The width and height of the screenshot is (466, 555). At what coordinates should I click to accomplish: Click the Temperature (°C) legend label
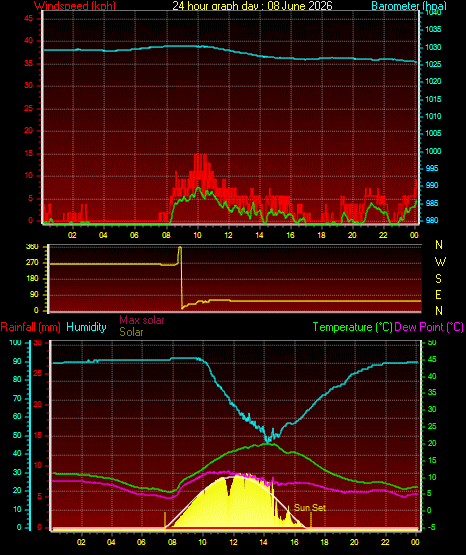tap(352, 327)
